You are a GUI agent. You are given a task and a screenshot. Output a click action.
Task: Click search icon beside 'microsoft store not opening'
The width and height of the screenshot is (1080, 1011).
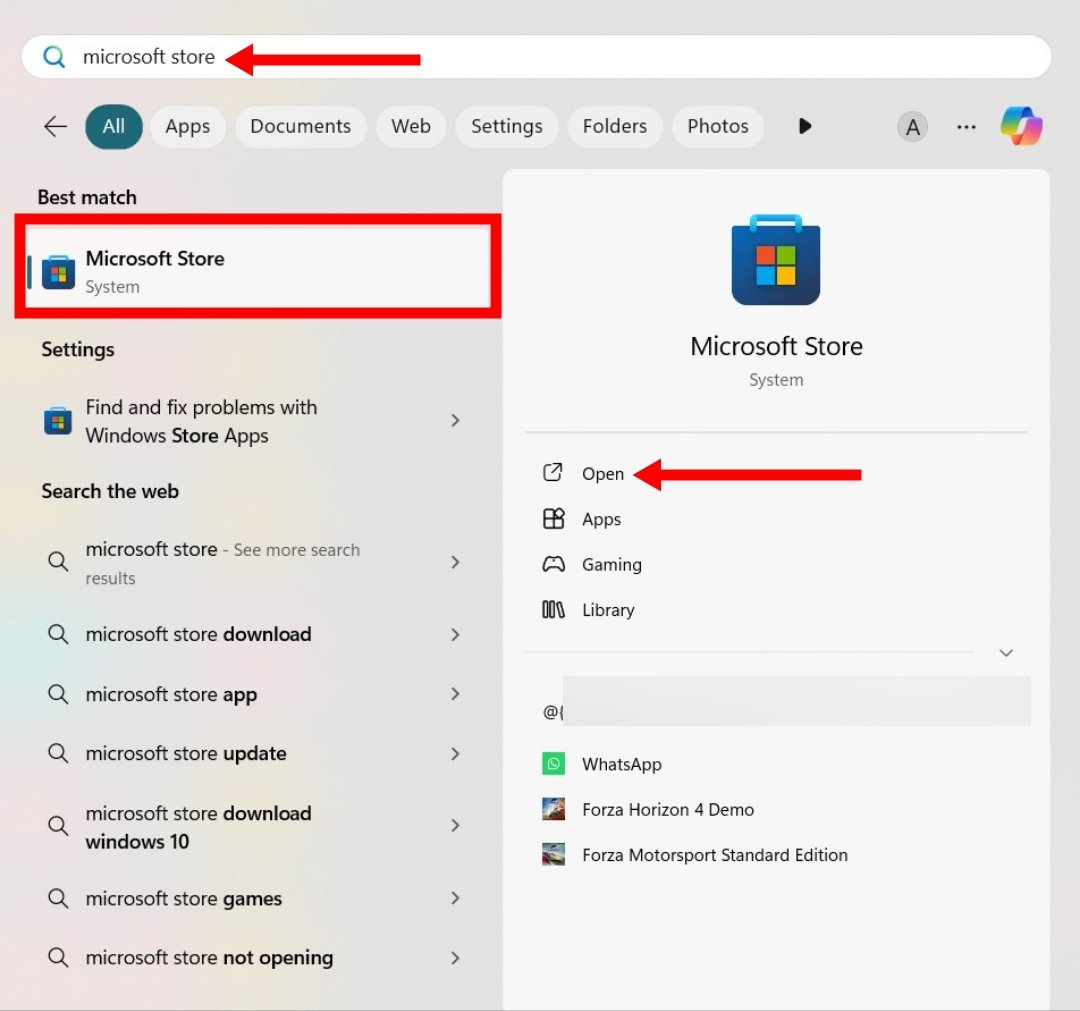(x=58, y=958)
